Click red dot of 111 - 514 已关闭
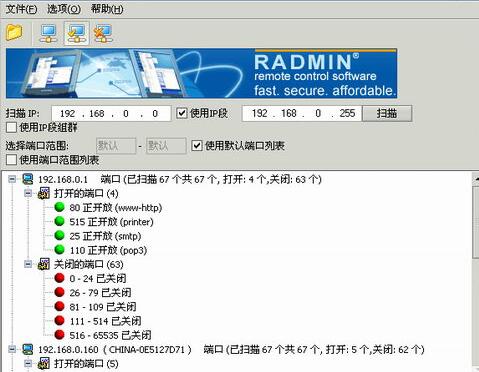 [x=59, y=320]
